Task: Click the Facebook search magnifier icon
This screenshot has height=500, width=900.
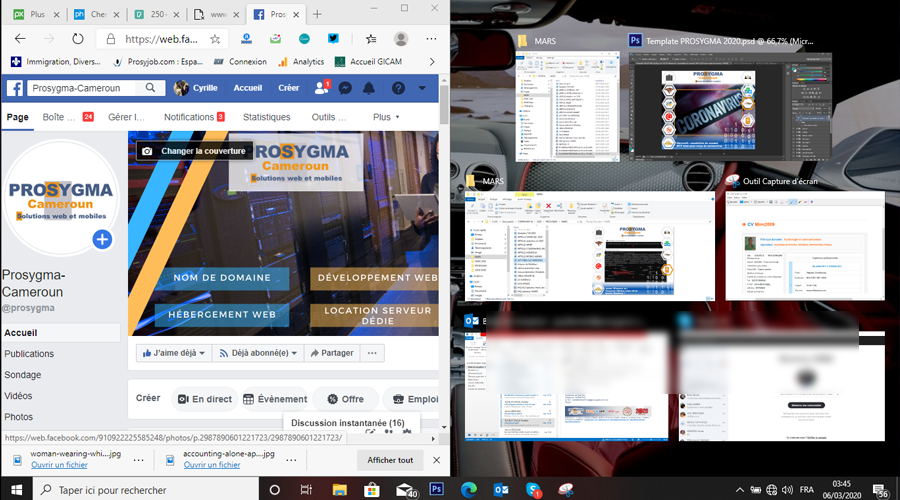Action: tap(150, 88)
